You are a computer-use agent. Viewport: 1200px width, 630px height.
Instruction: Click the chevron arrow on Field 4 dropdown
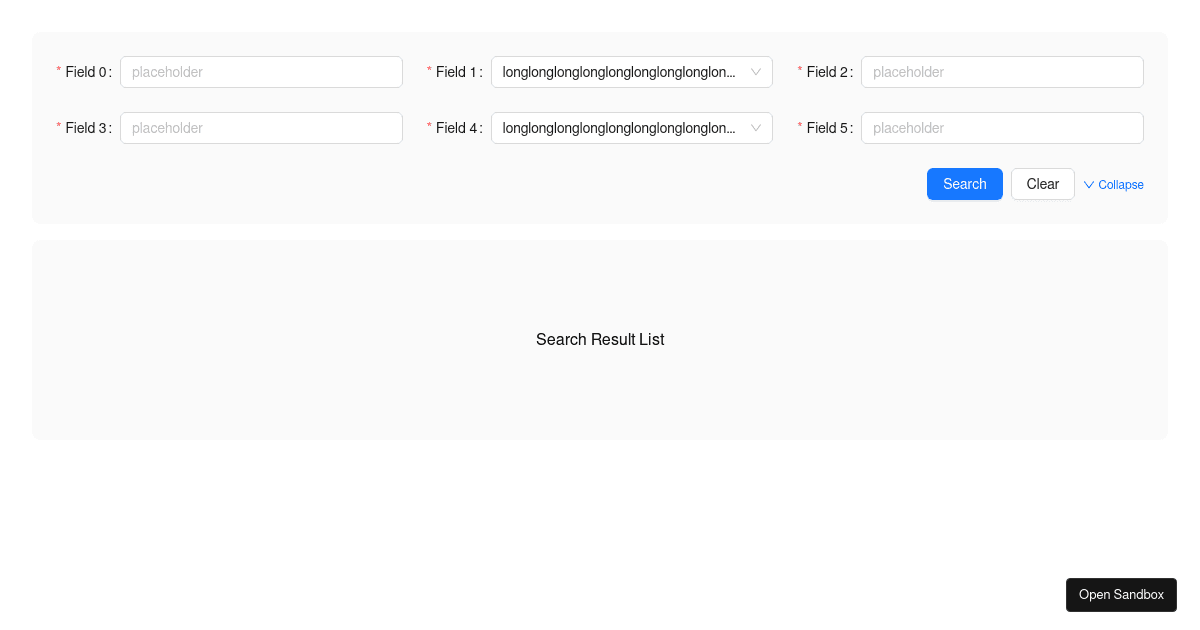click(x=755, y=128)
